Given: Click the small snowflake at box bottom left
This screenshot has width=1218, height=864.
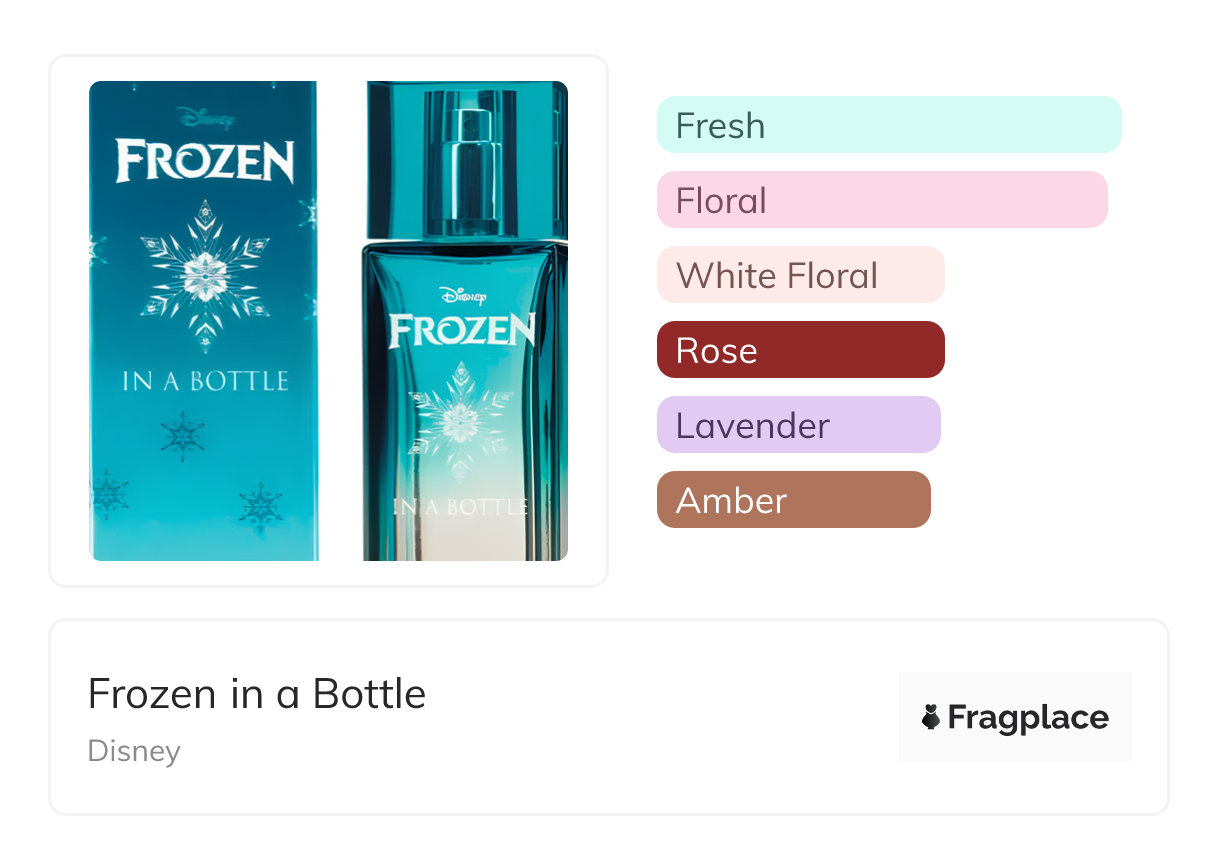Looking at the screenshot, I should pyautogui.click(x=108, y=494).
